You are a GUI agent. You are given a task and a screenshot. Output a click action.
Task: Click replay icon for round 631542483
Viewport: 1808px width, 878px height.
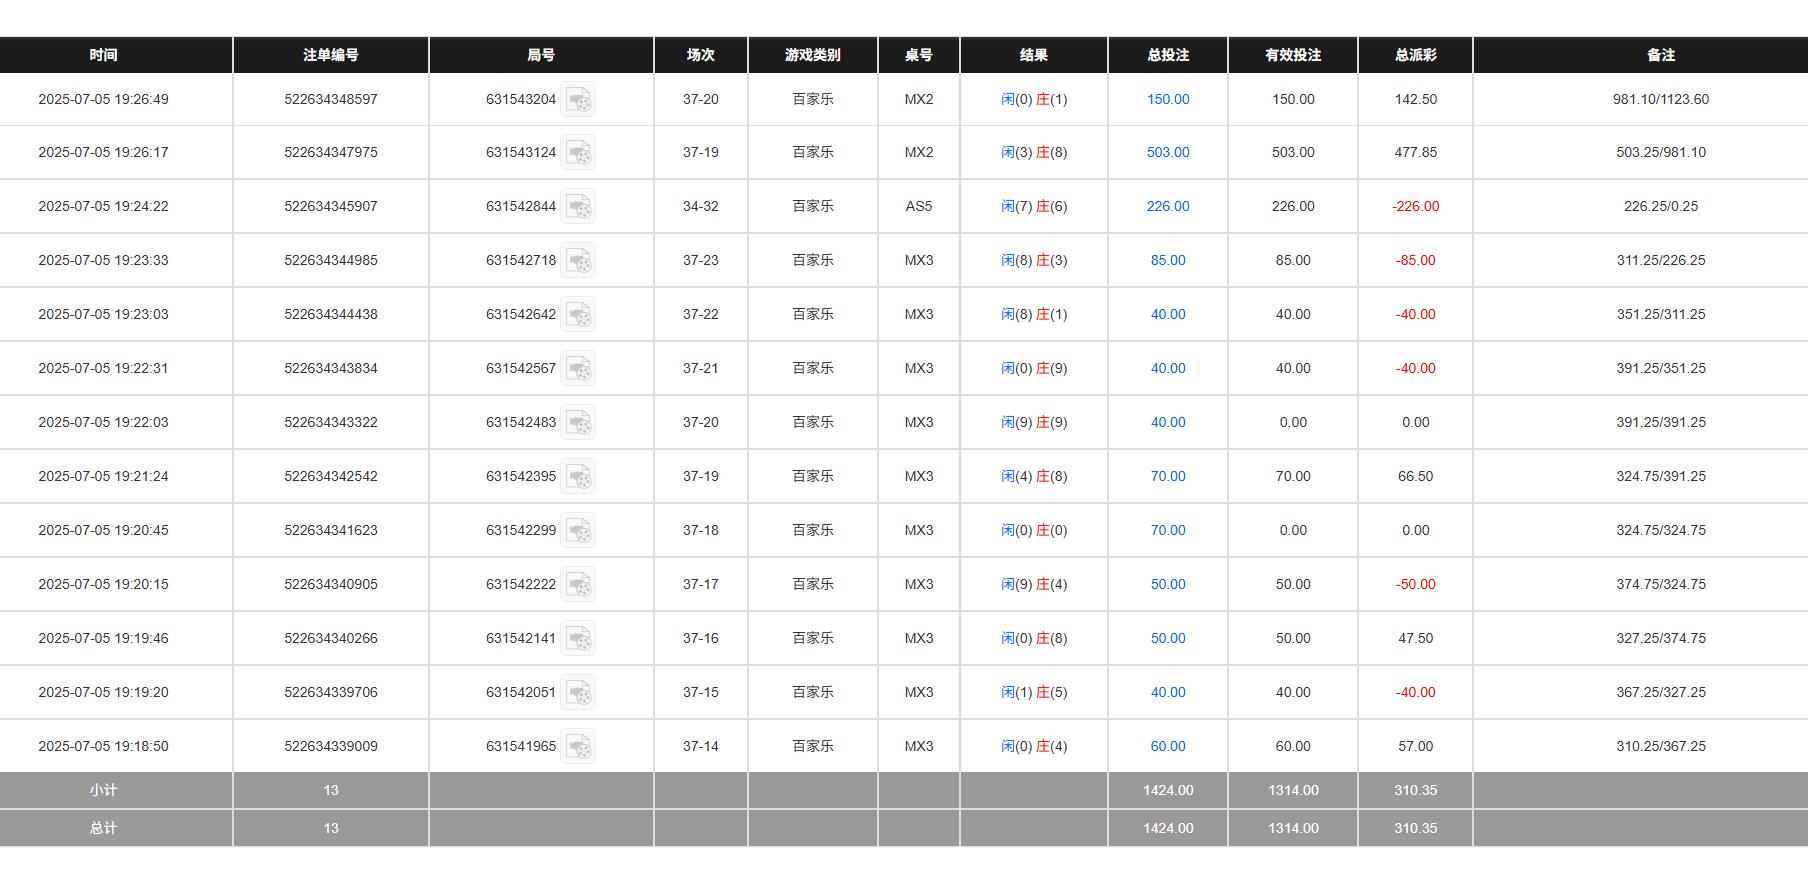pyautogui.click(x=578, y=423)
